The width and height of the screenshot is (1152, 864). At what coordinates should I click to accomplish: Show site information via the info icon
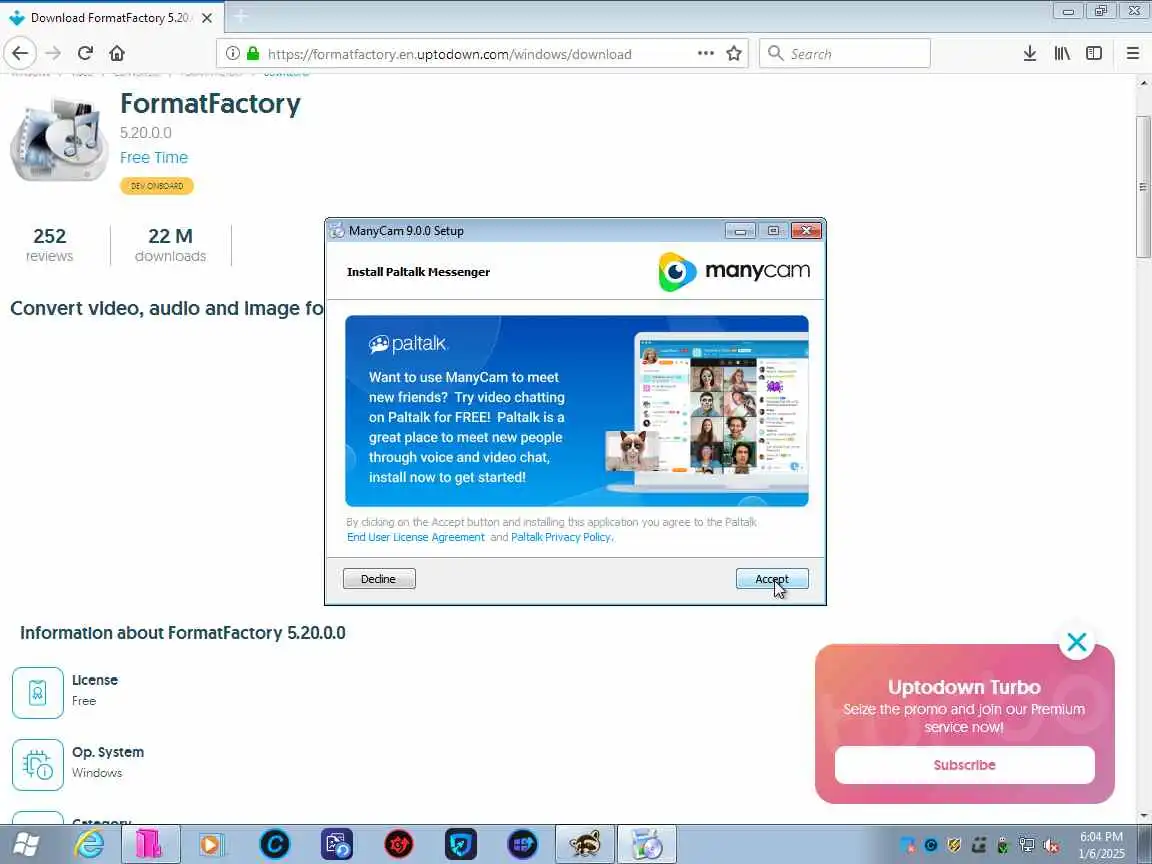[232, 53]
